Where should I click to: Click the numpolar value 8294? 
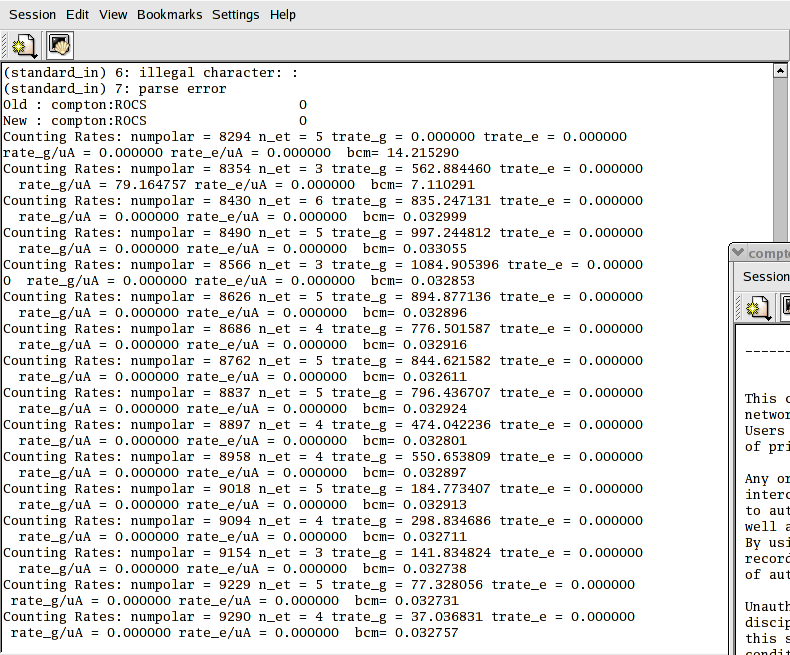234,137
